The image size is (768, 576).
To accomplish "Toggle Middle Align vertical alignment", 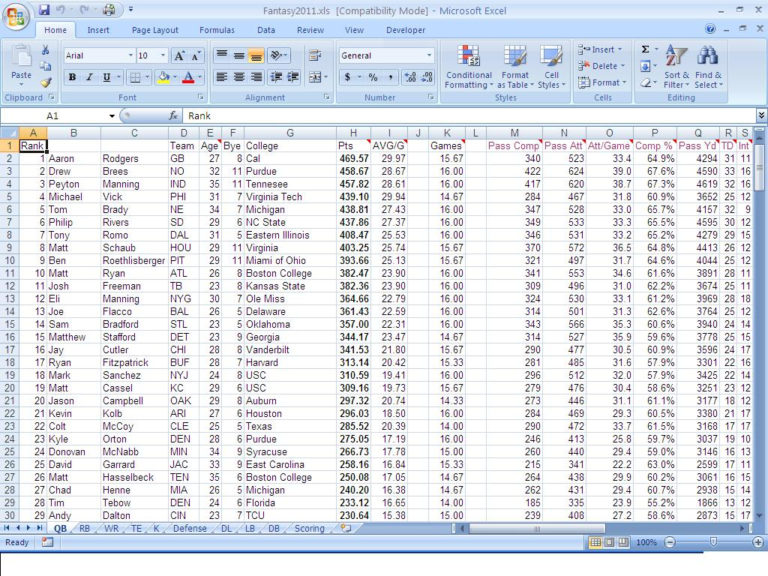I will click(x=239, y=55).
